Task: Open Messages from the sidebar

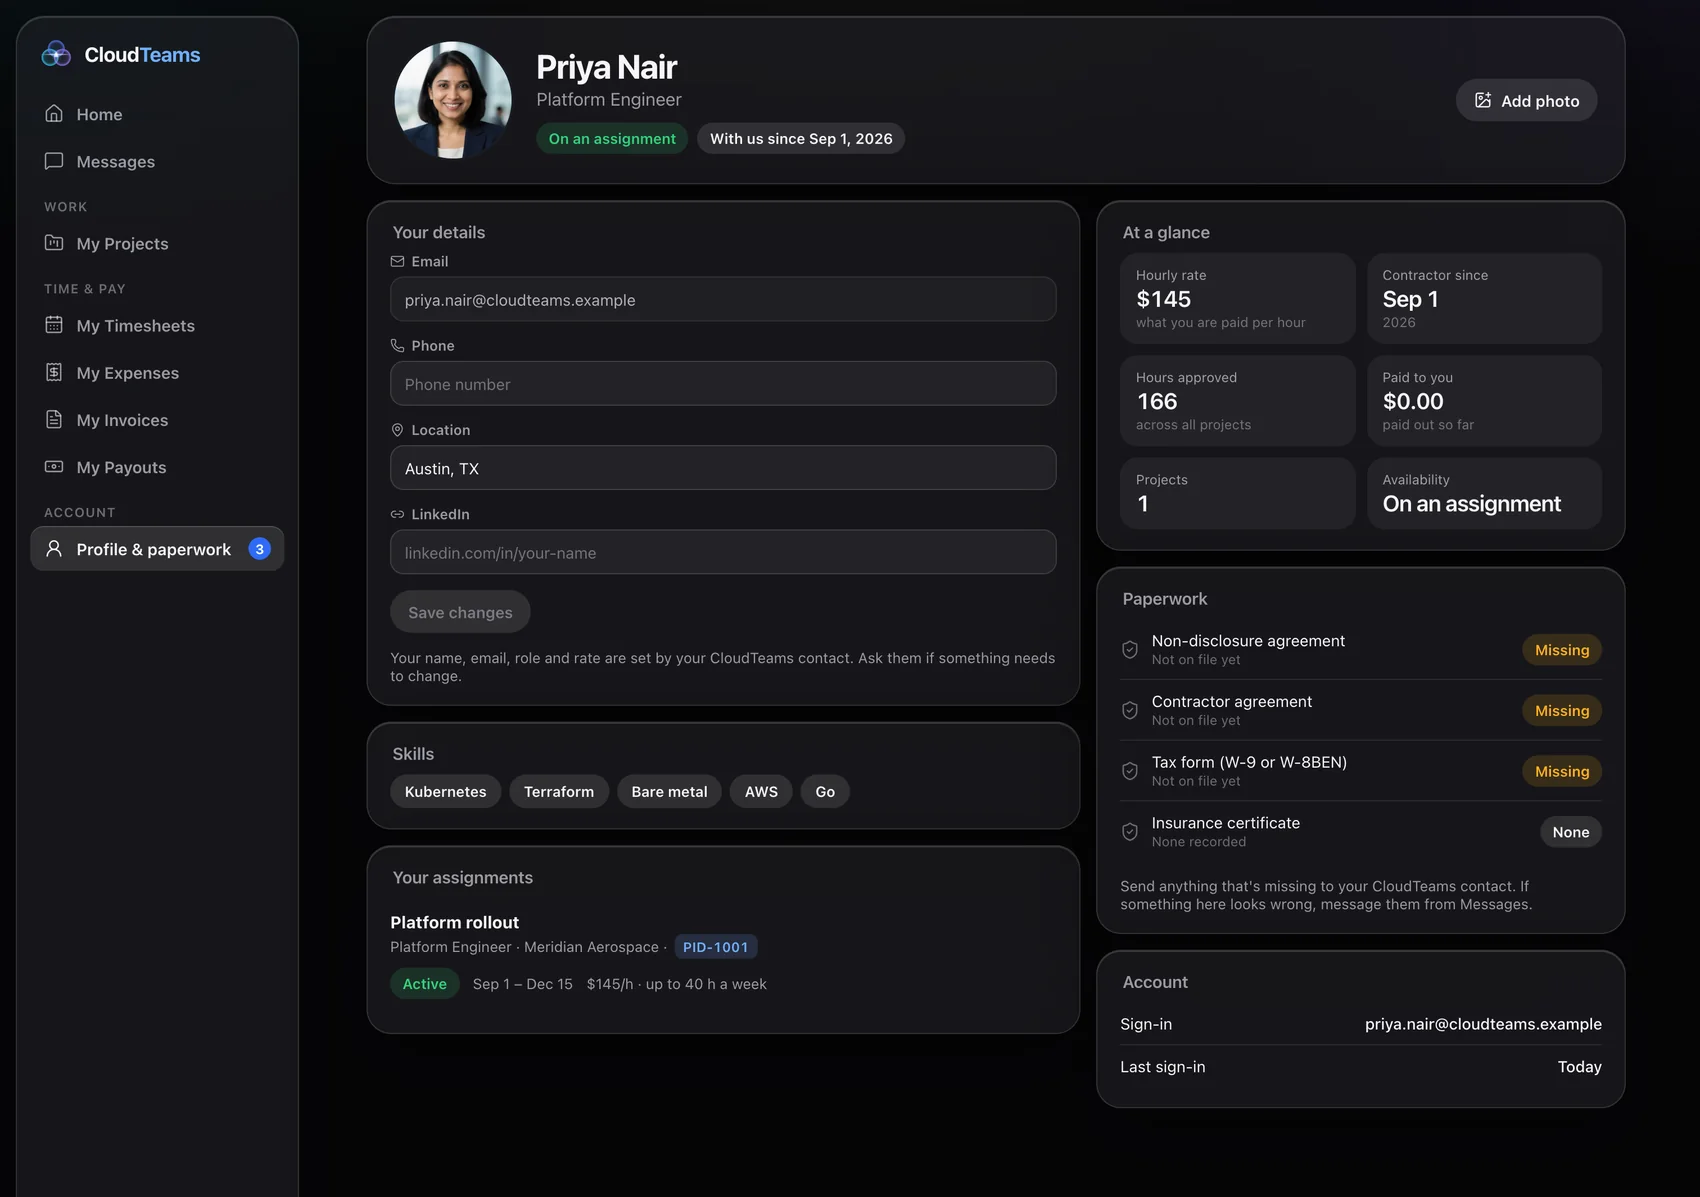Action: 157,161
